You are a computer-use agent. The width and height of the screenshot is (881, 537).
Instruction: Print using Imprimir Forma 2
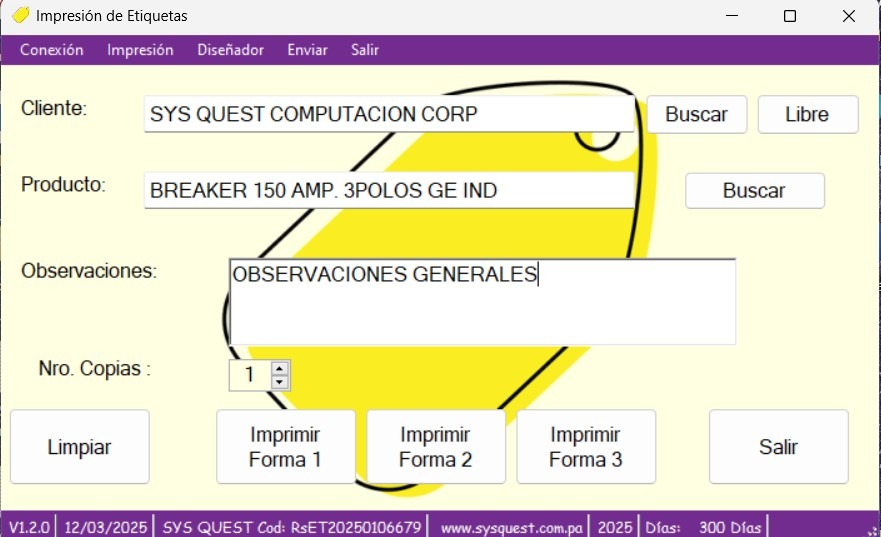tap(436, 447)
